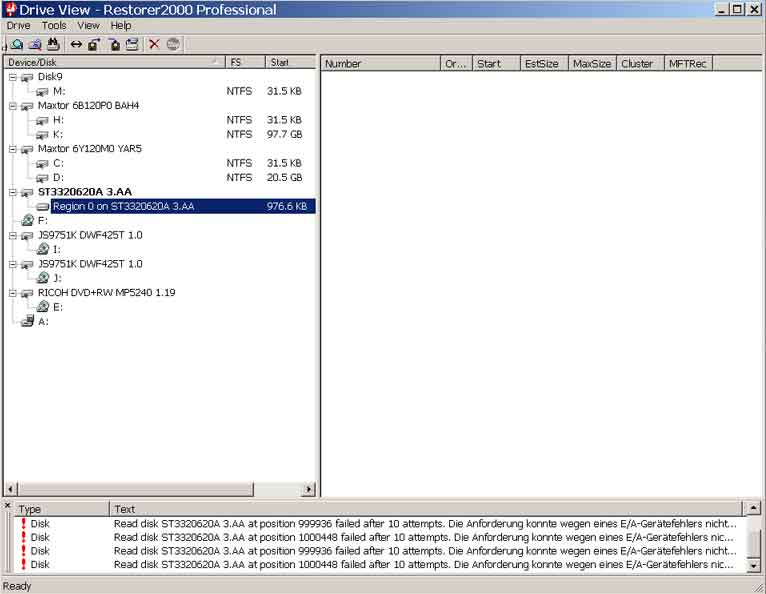Click the open drive files icon with red mark

[35, 45]
